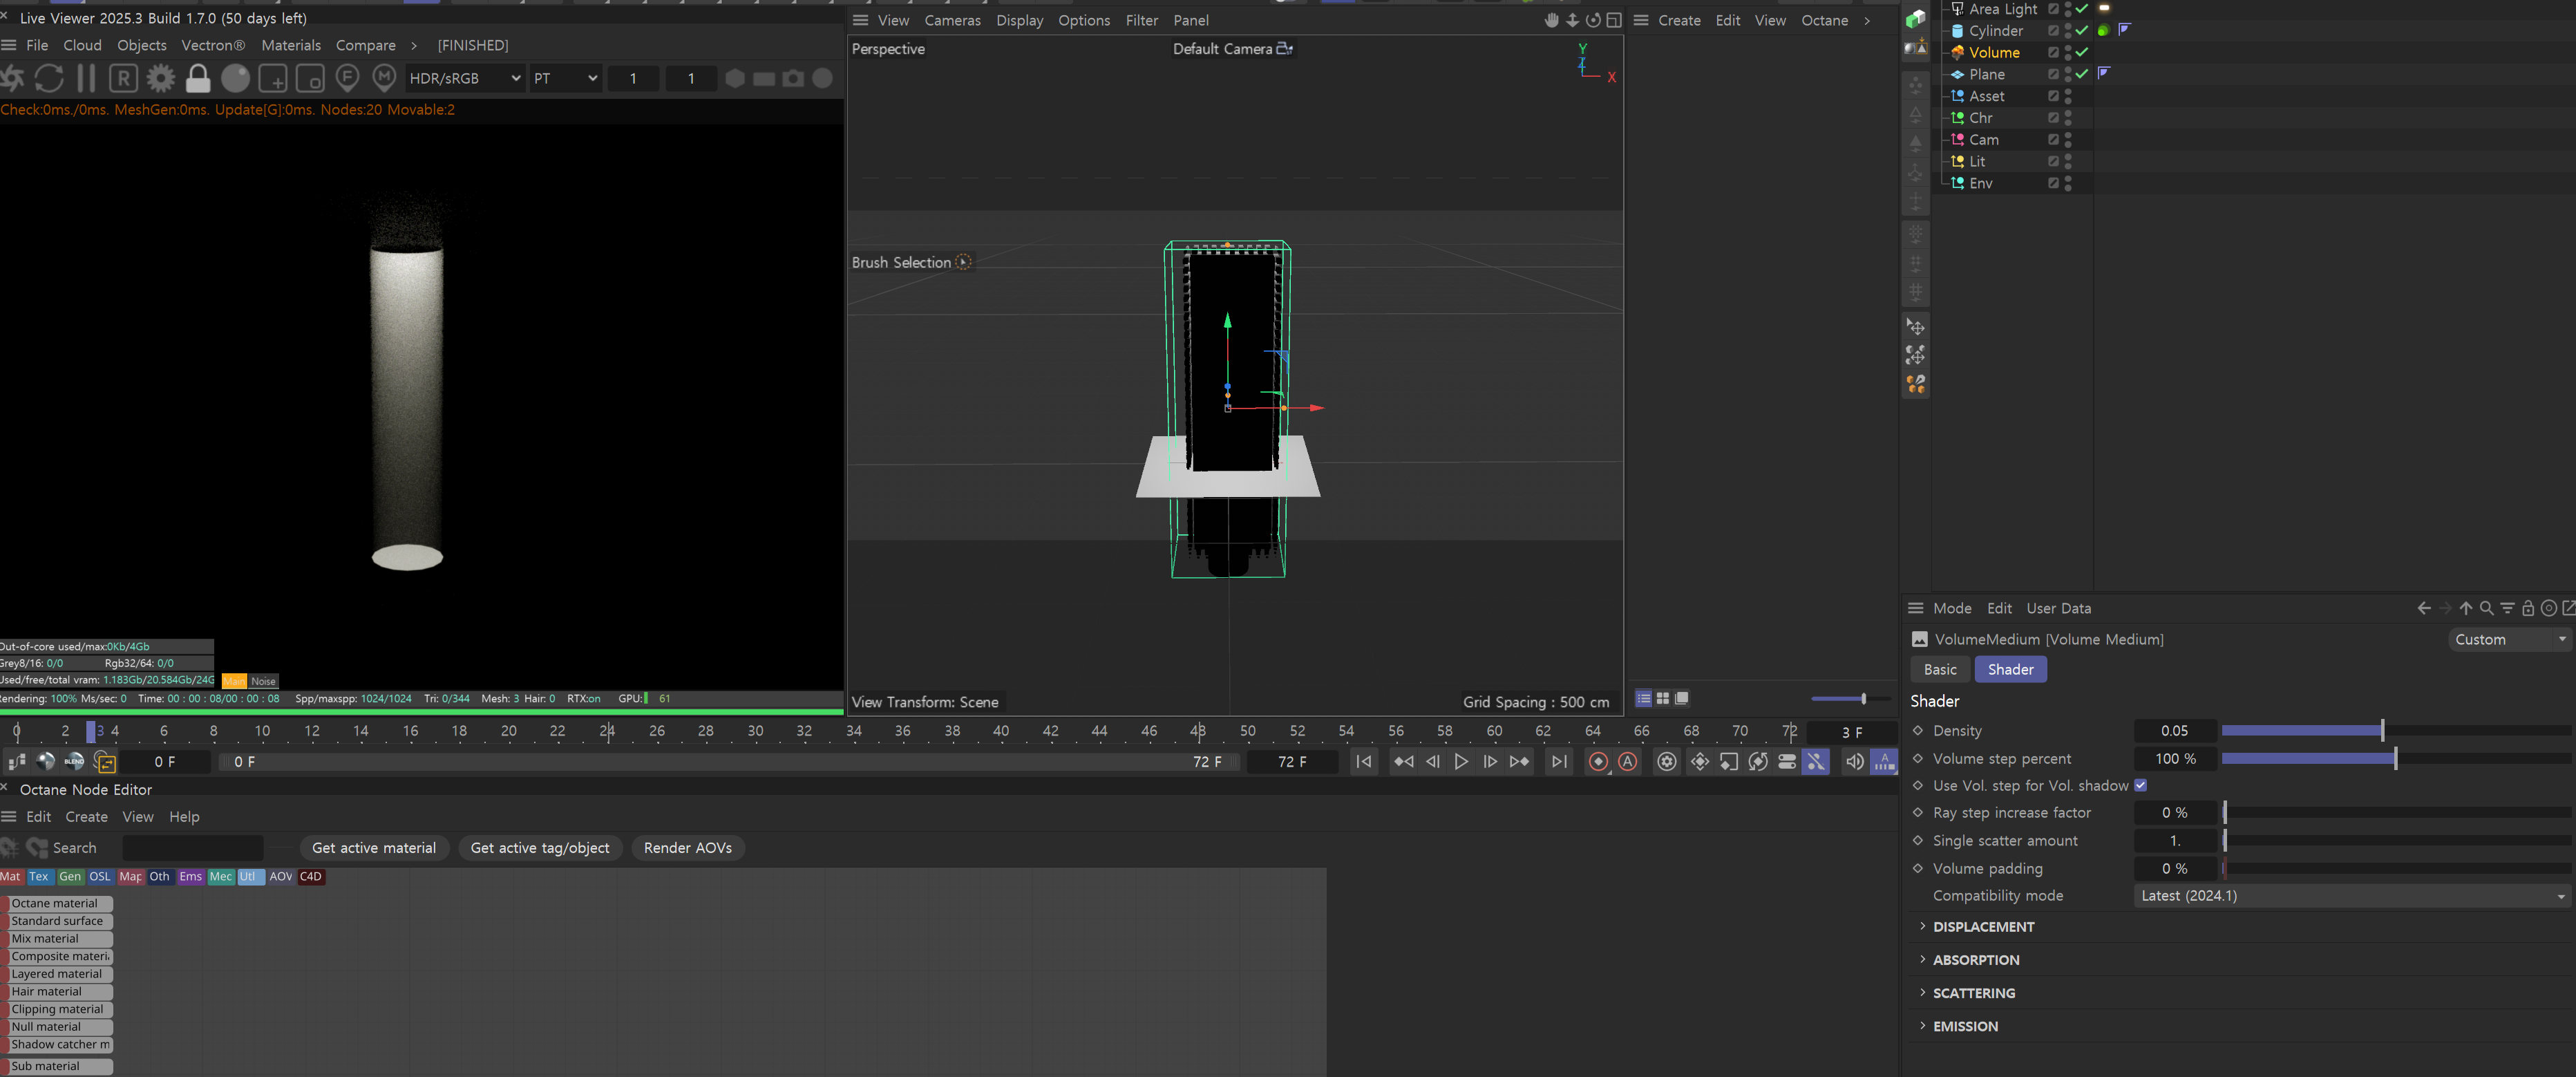Toggle the Live Viewer lock resolution icon
Viewport: 2576px width, 1077px height.
click(198, 78)
